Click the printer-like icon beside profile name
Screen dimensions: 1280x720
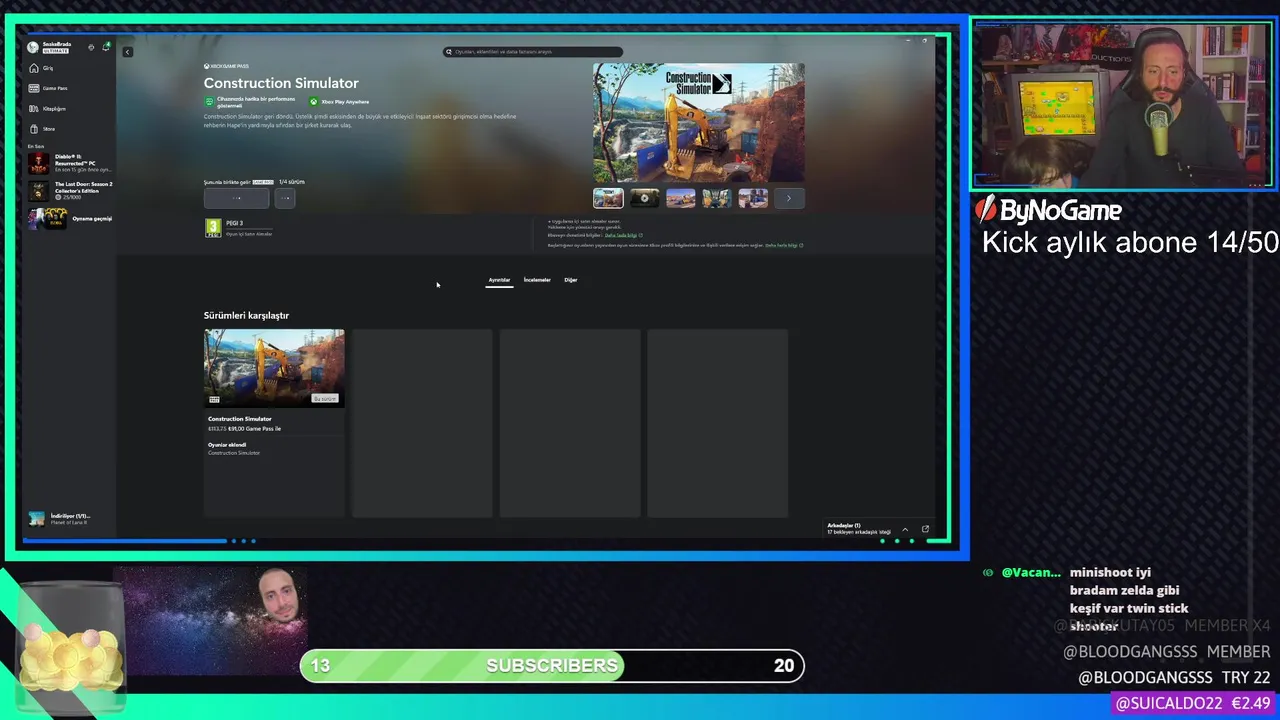[x=91, y=47]
